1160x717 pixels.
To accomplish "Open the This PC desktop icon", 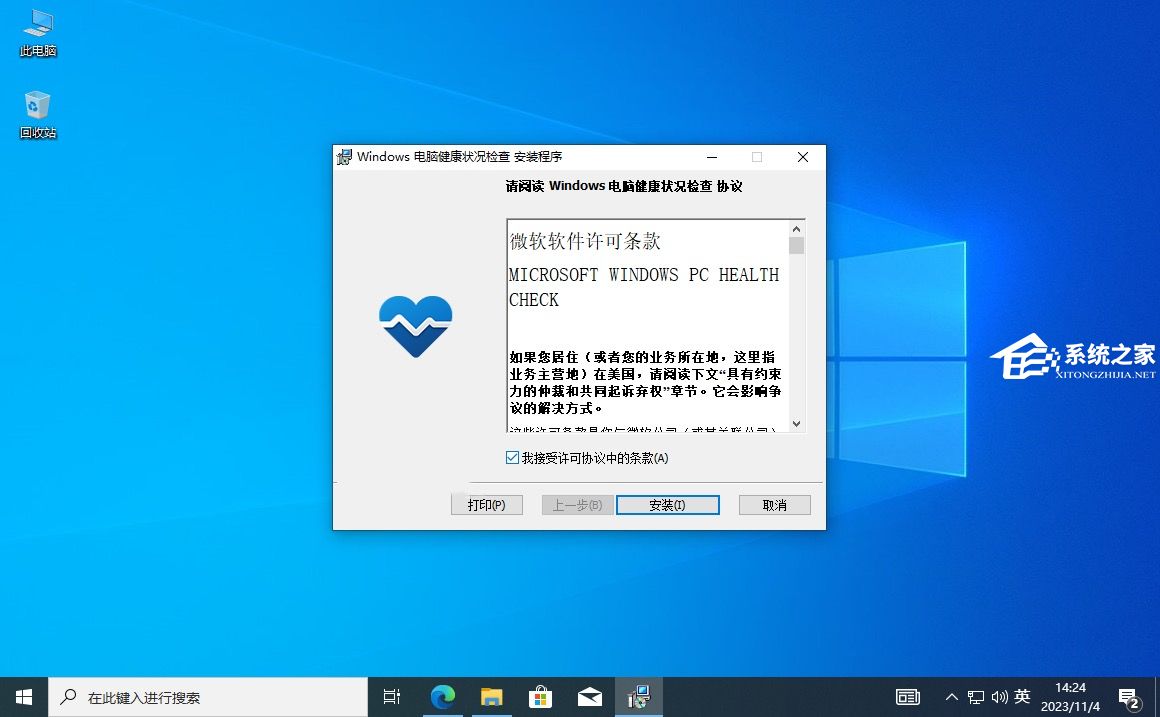I will coord(38,33).
